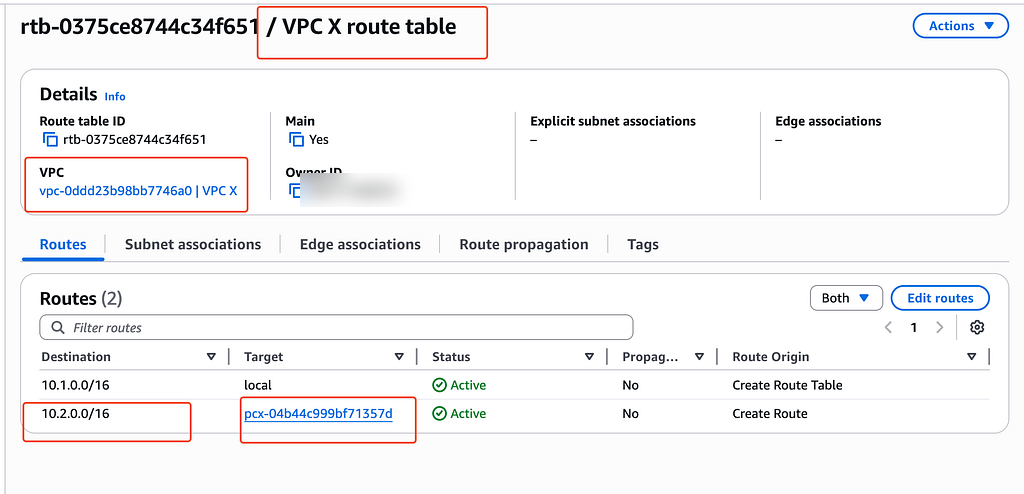Sort routes by Target column
The image size is (1024, 494).
tap(399, 357)
